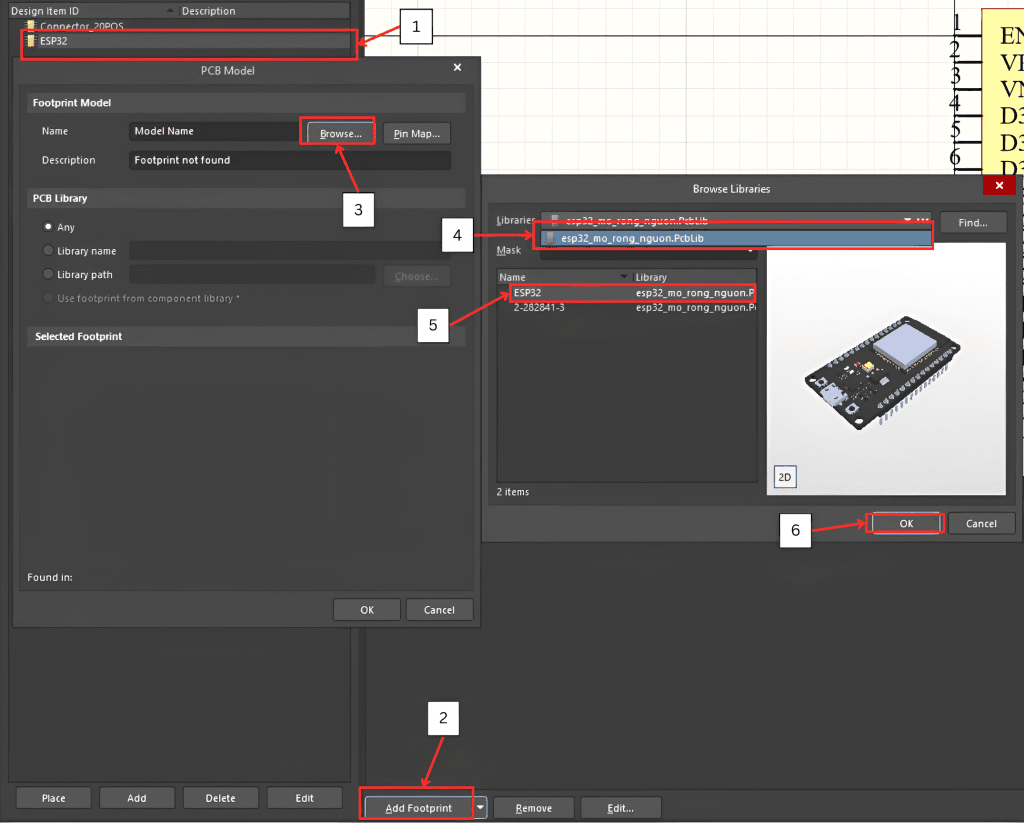Click the Model Name input field
Viewport: 1024px width, 835px height.
(x=213, y=131)
